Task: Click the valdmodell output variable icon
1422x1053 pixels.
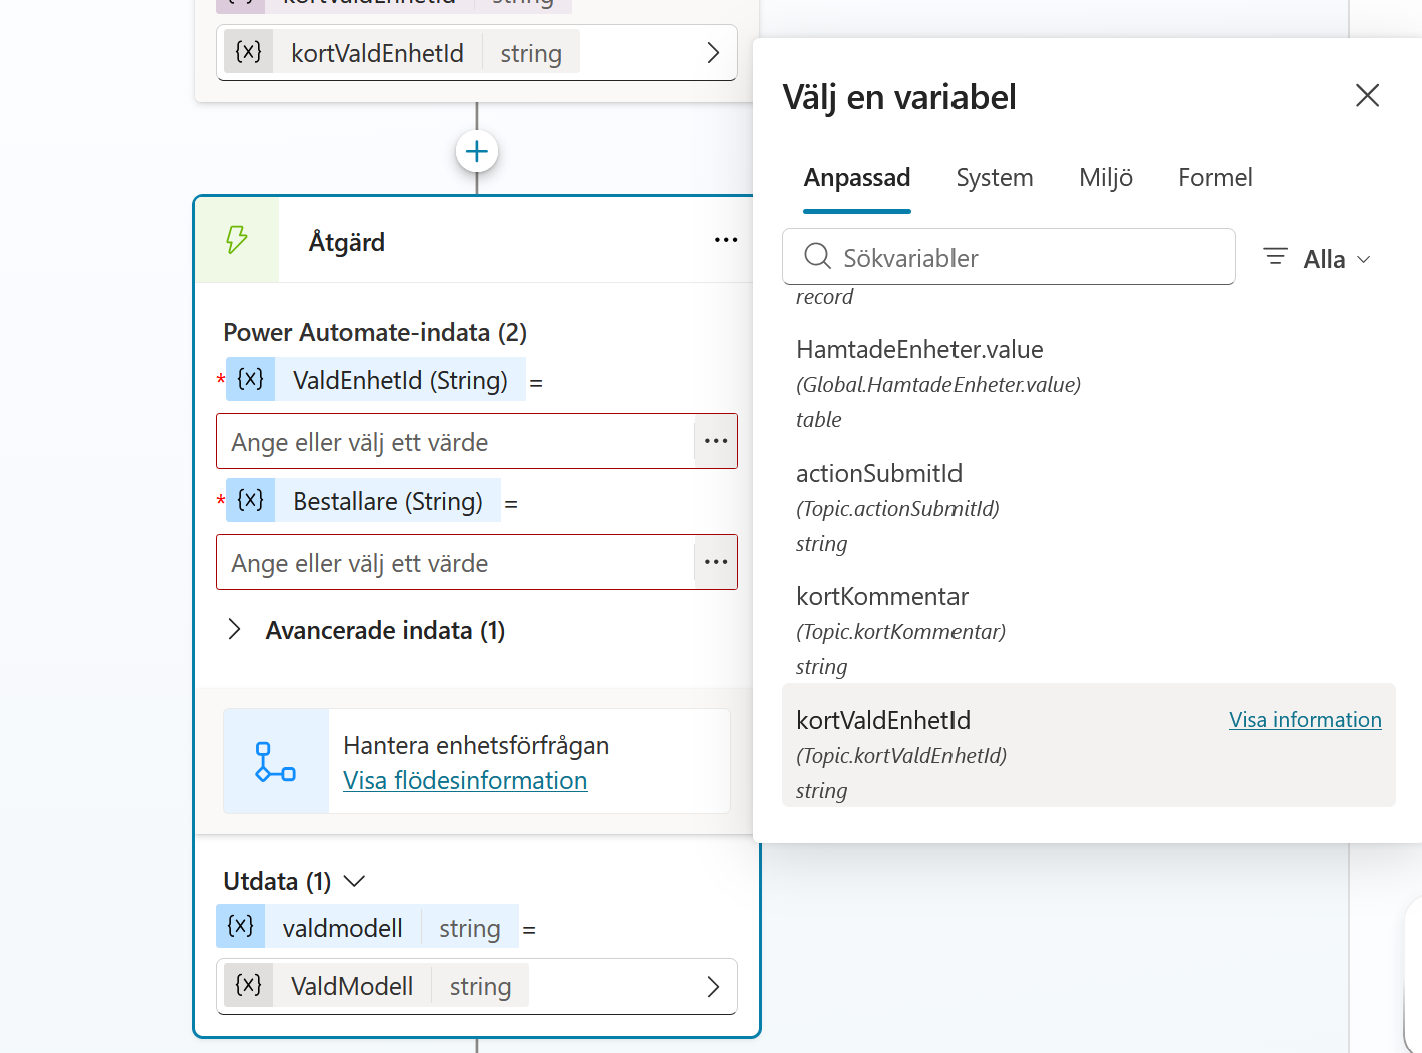Action: pos(241,926)
